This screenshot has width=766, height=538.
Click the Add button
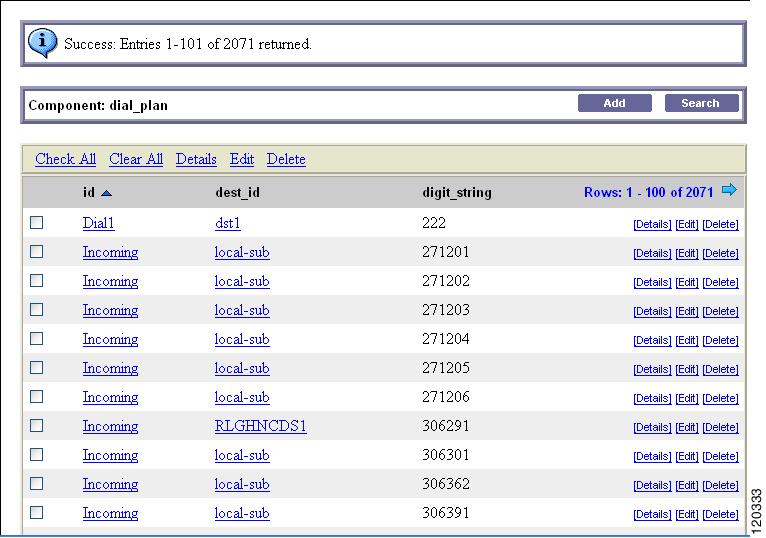(615, 103)
